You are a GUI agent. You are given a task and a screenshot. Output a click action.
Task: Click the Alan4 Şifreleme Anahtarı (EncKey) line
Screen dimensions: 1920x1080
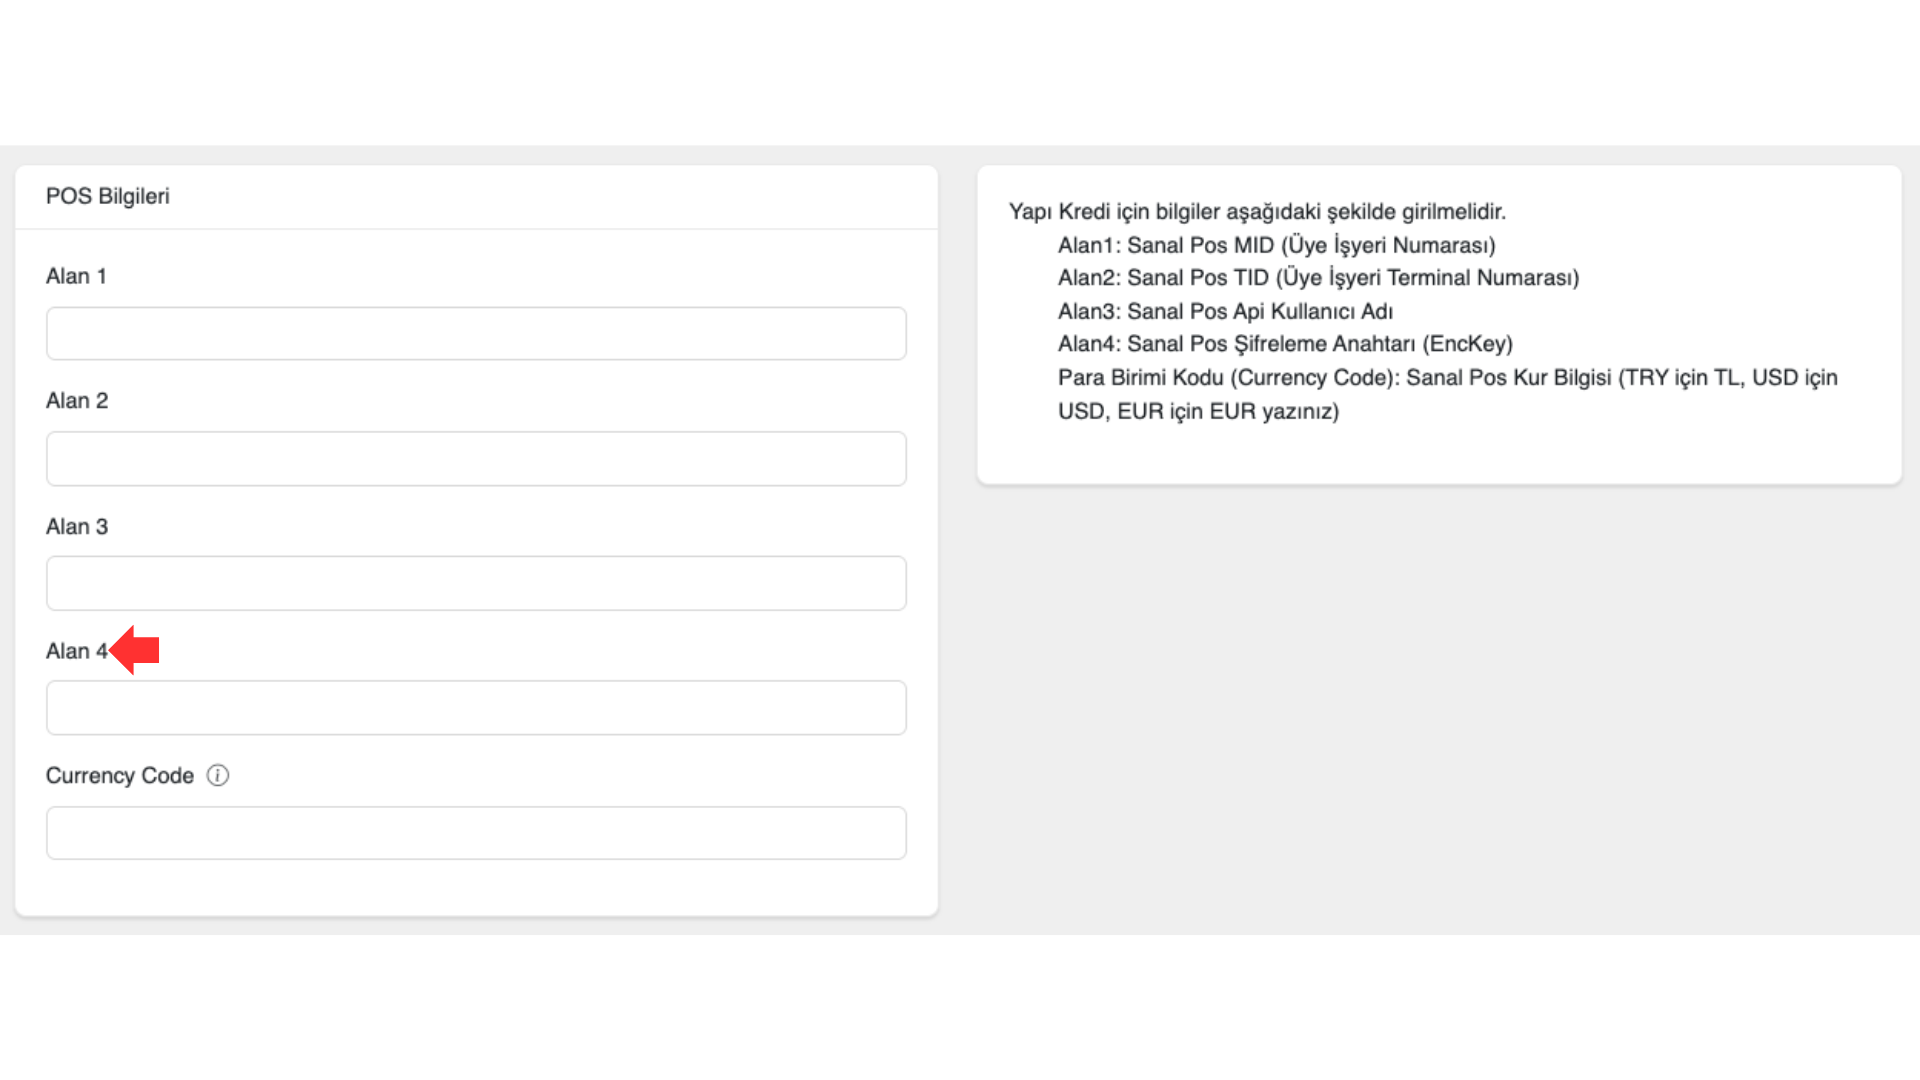[1285, 344]
